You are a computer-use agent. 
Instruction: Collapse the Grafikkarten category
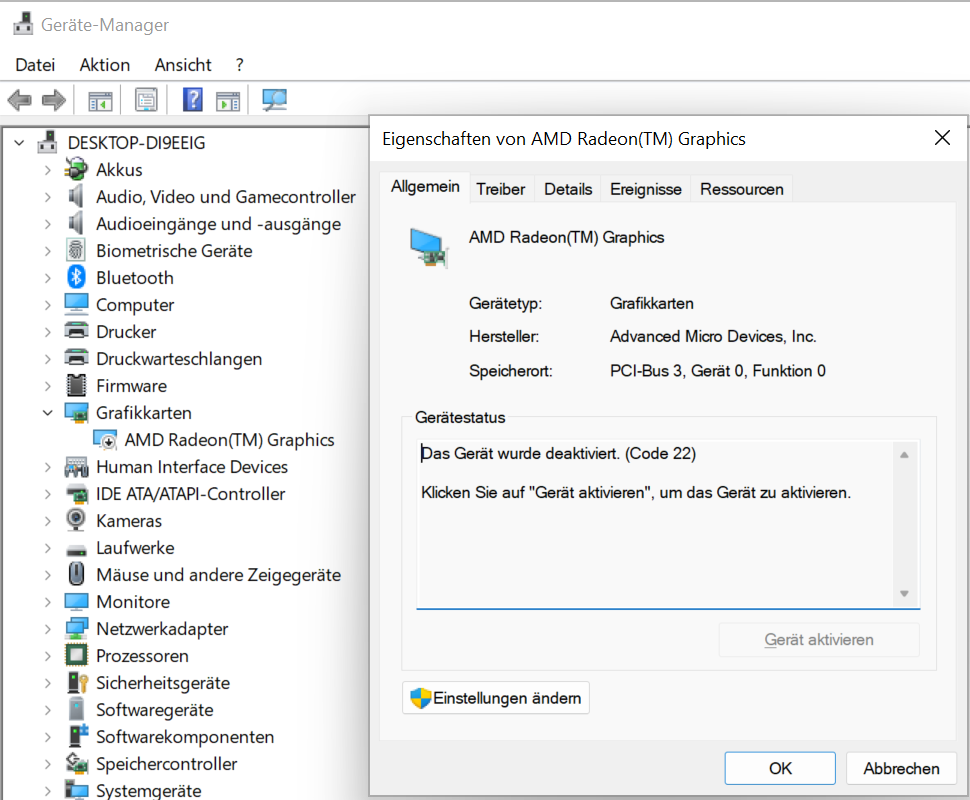pyautogui.click(x=48, y=413)
